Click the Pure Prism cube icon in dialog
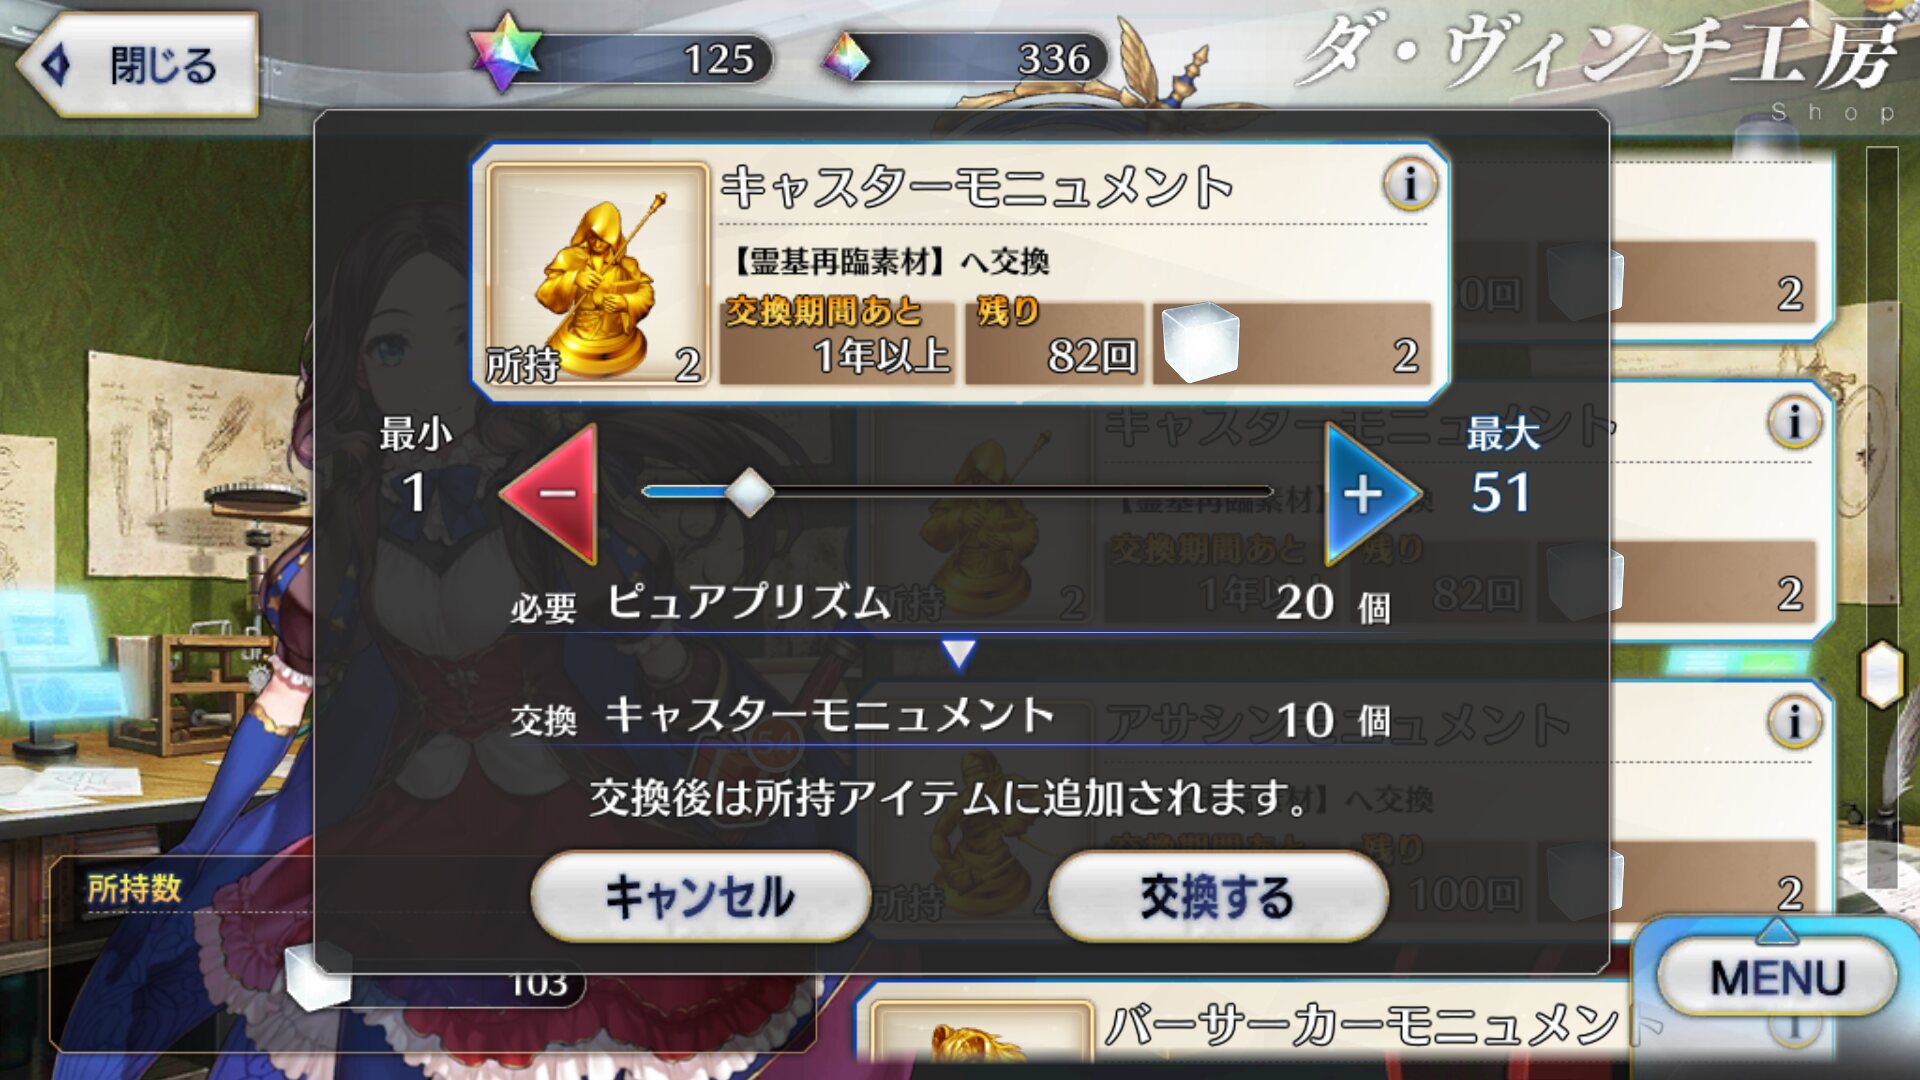 (1200, 342)
